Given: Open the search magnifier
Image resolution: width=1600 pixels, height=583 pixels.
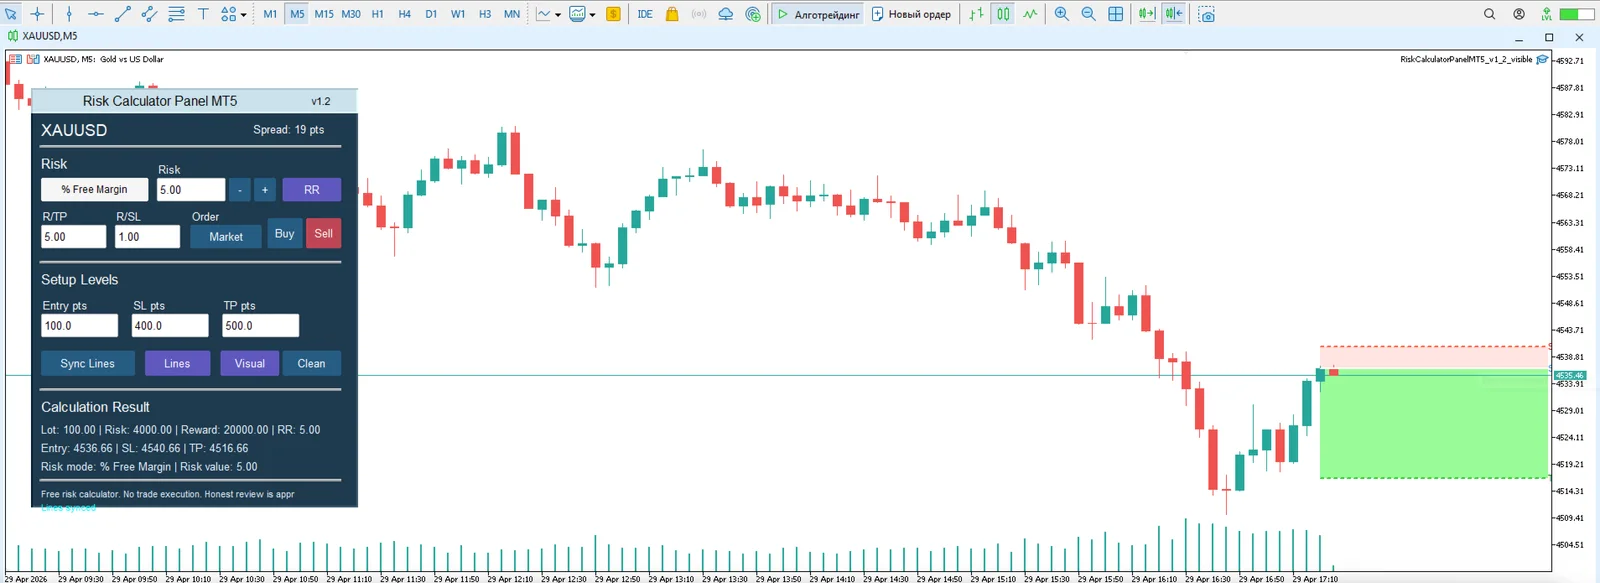Looking at the screenshot, I should click(1490, 14).
